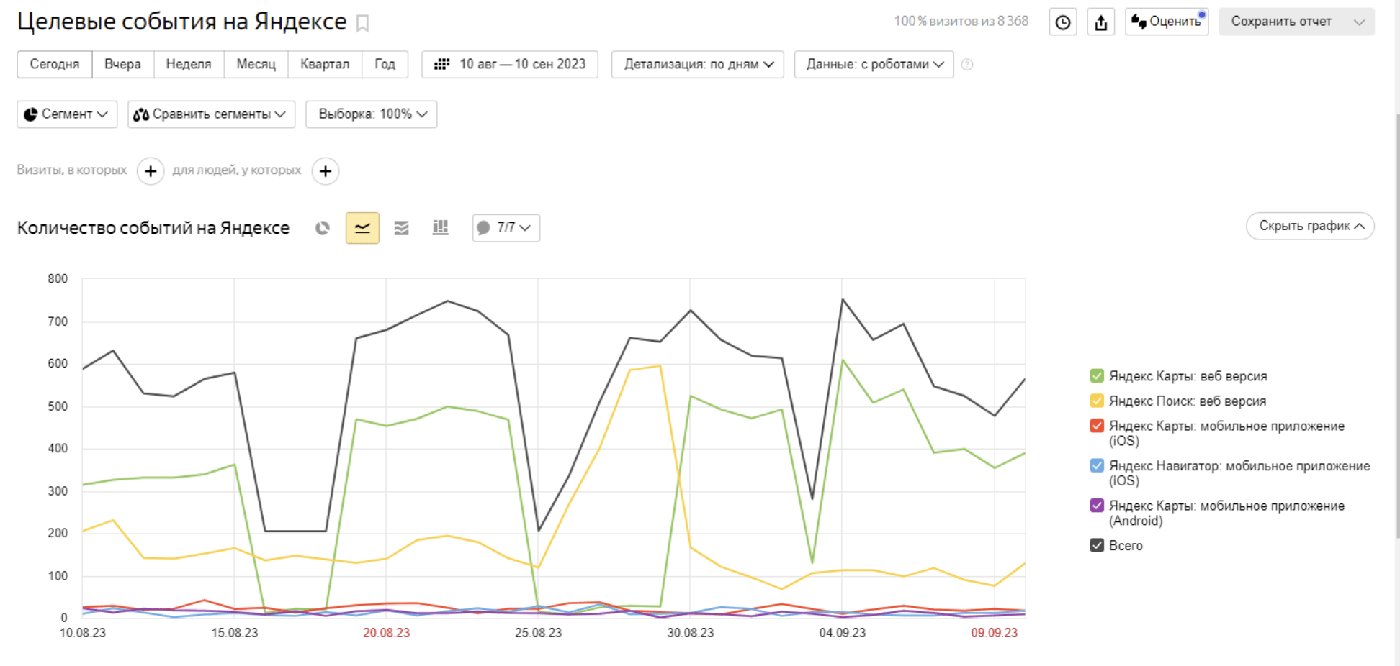The image size is (1400, 666).
Task: Toggle Яндекс Карты: мобильное приложение (Android) checkbox
Action: click(x=1097, y=506)
